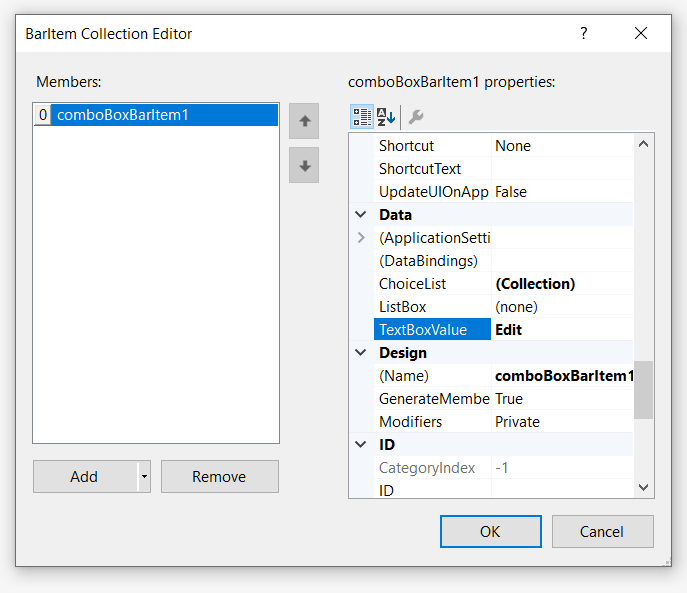The height and width of the screenshot is (593, 687).
Task: Confirm with the OK button
Action: pos(490,532)
